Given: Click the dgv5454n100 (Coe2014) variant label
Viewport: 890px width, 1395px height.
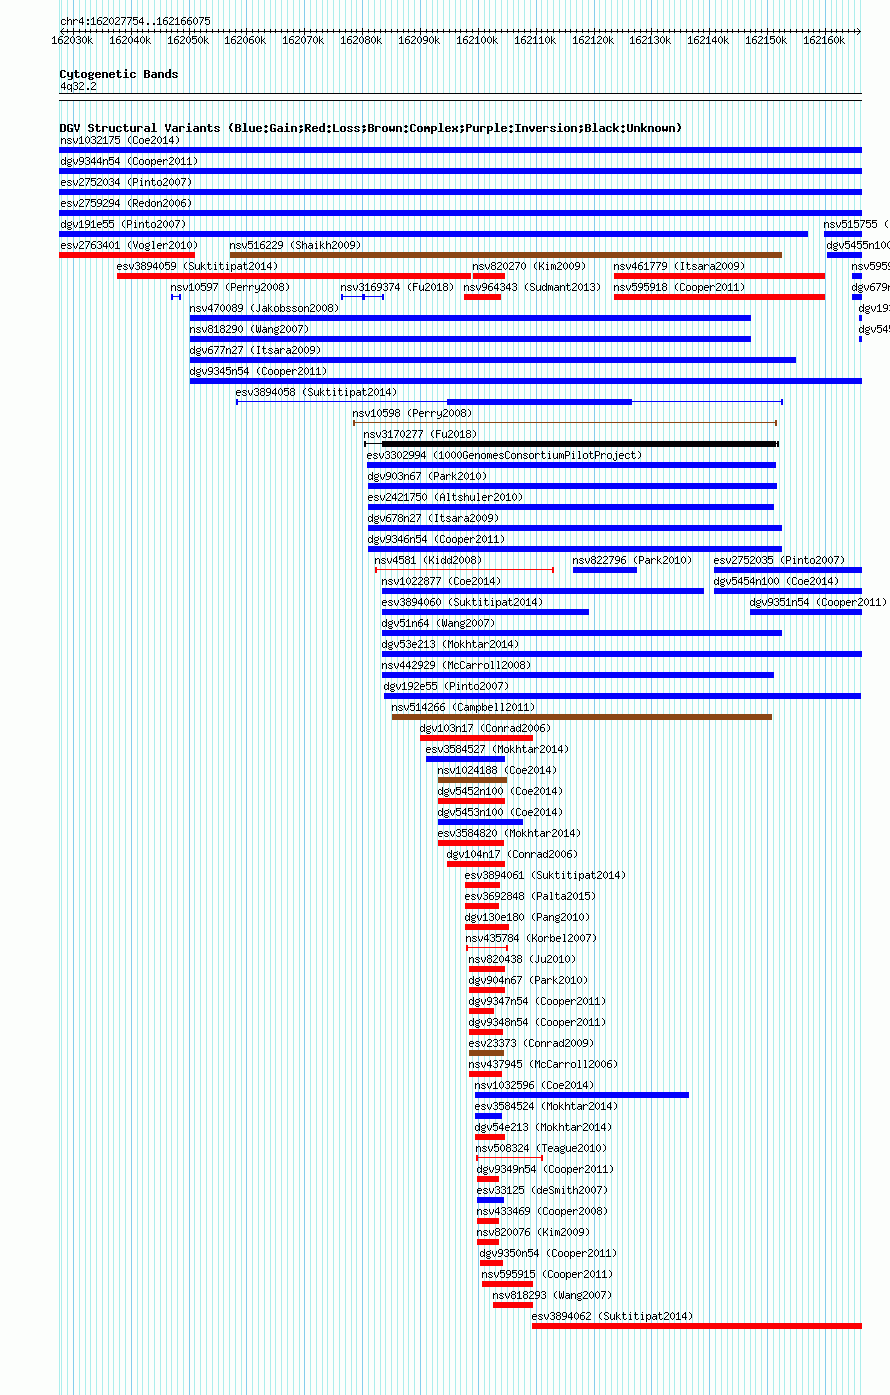Looking at the screenshot, I should pyautogui.click(x=776, y=581).
